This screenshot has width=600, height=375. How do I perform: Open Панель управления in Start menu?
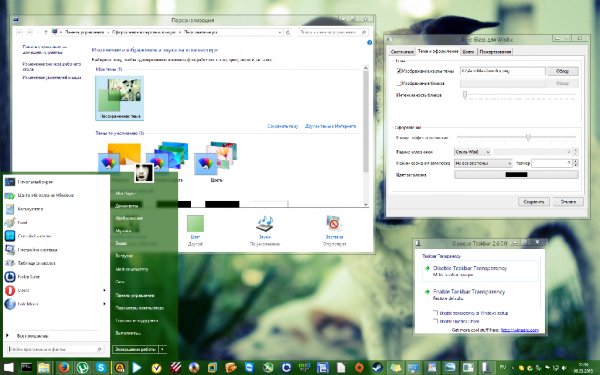135,295
